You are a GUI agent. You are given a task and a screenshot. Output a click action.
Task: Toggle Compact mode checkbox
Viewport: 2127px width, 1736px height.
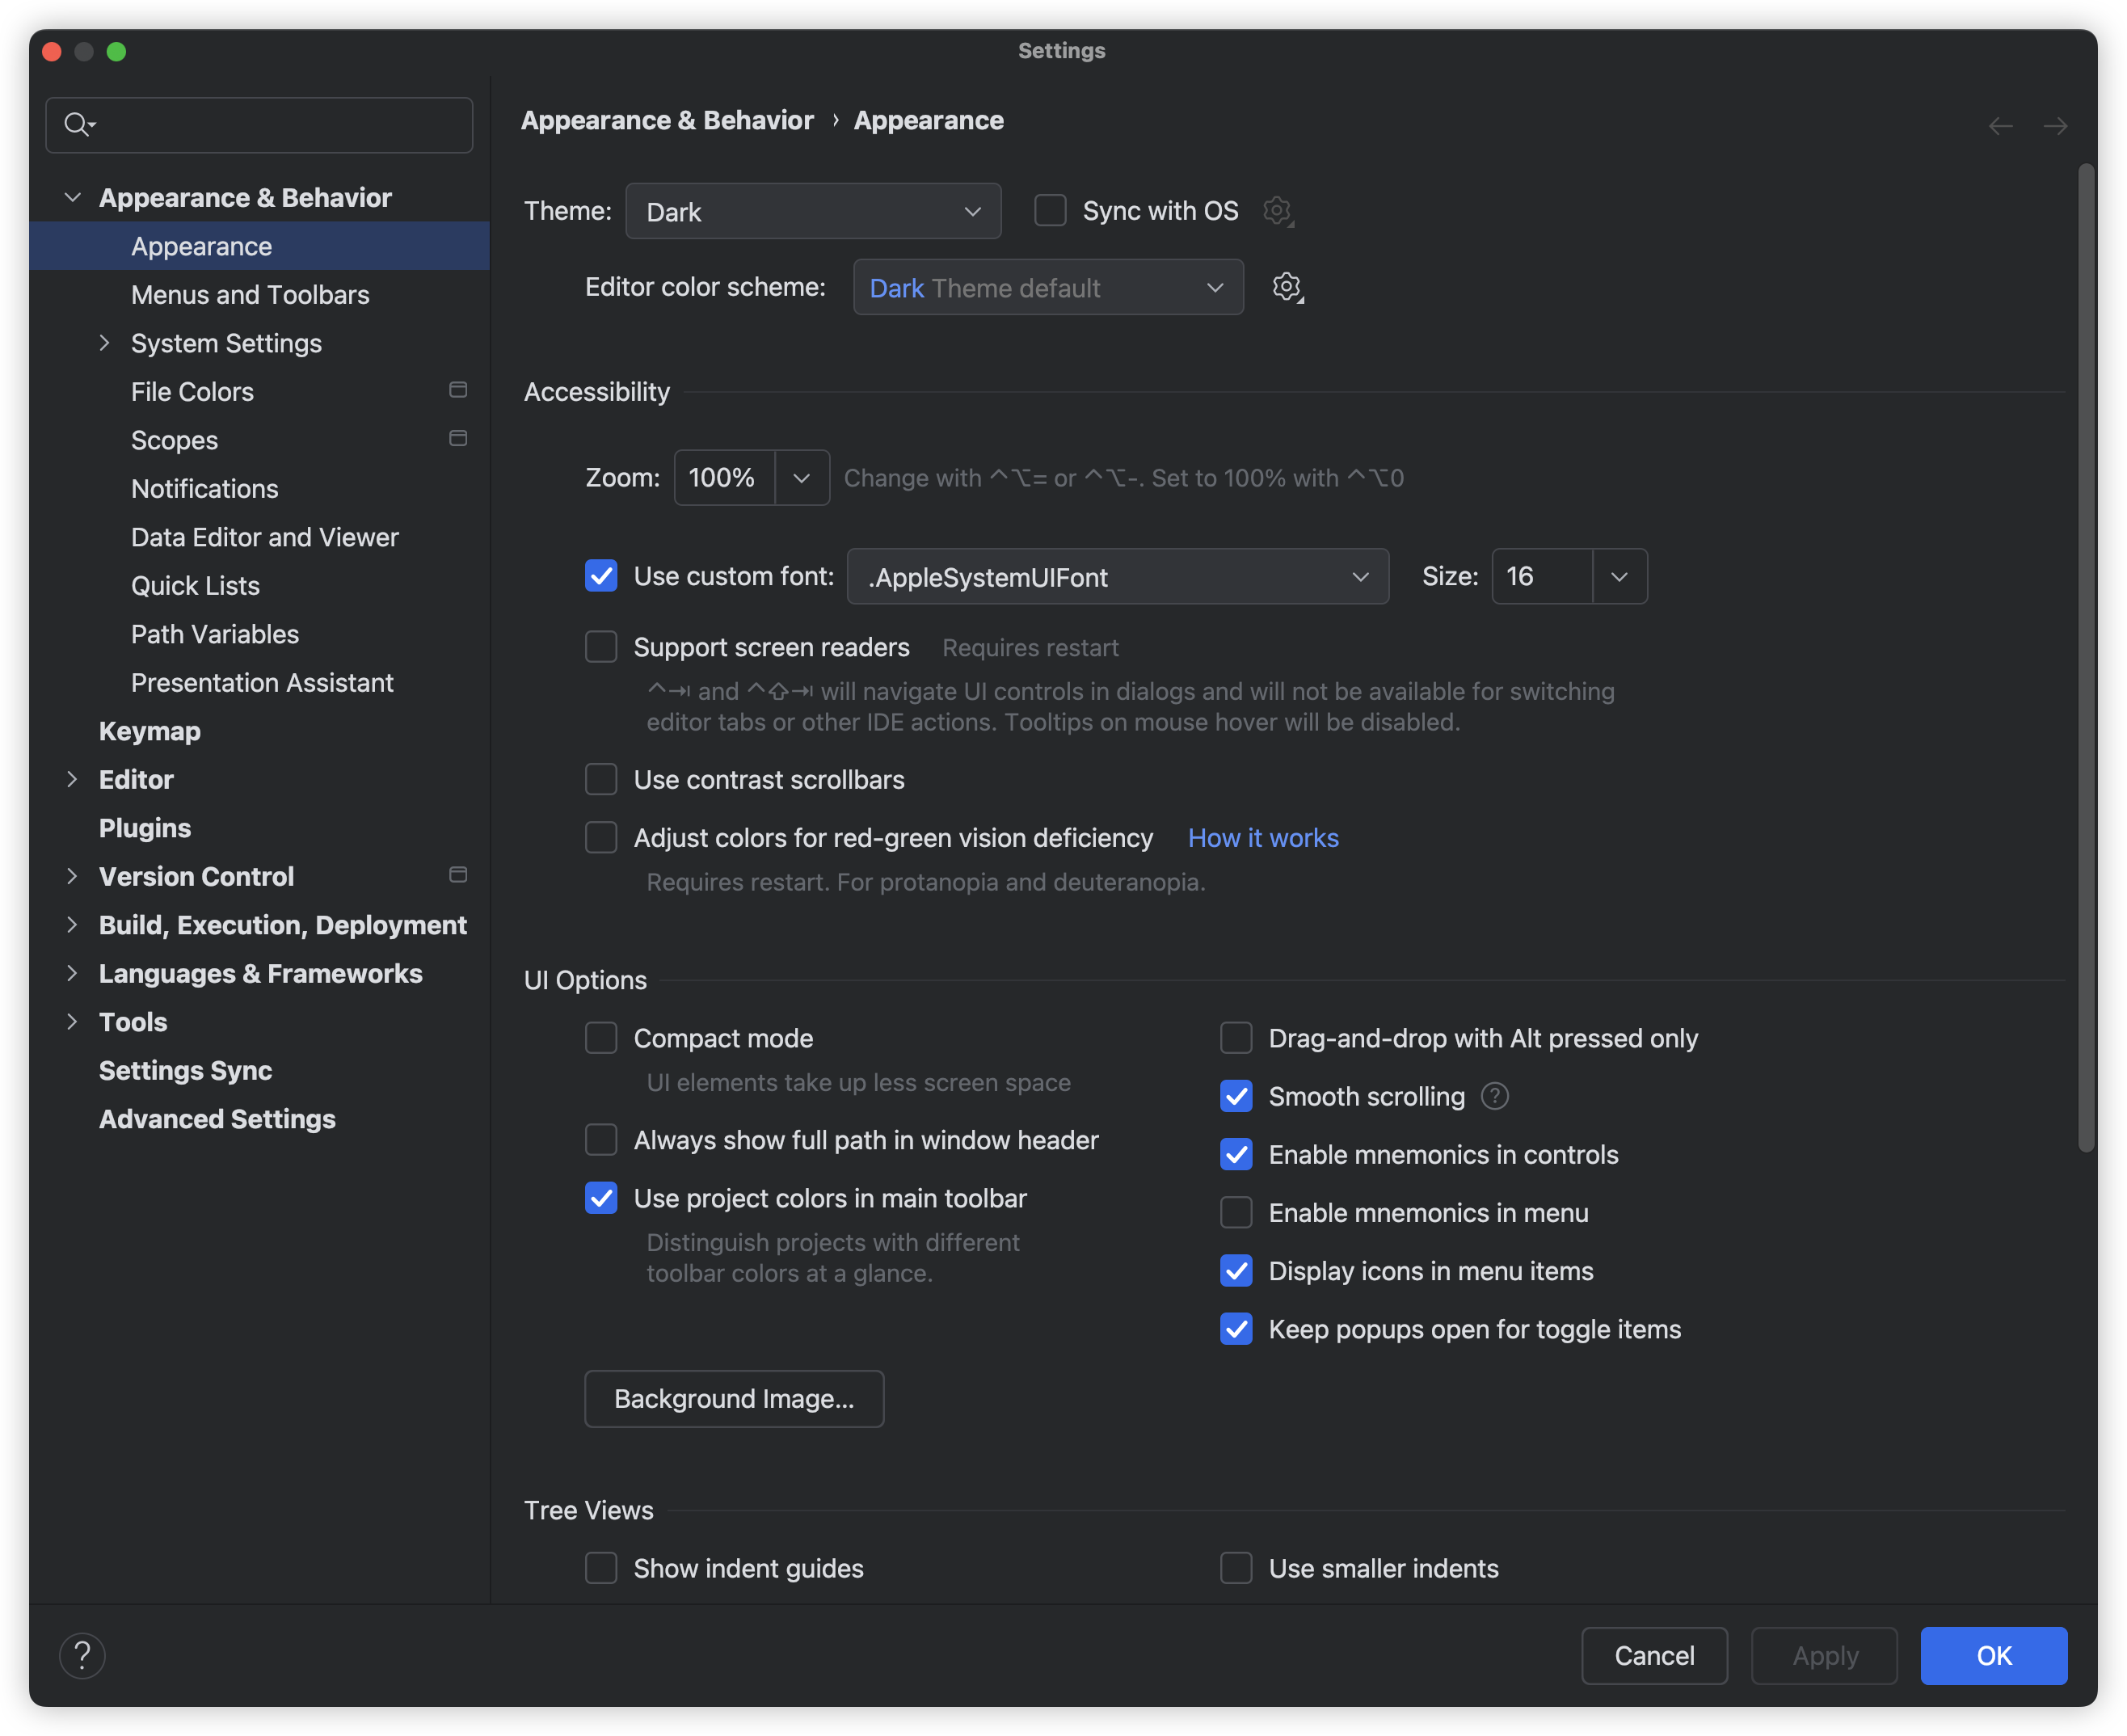click(601, 1038)
